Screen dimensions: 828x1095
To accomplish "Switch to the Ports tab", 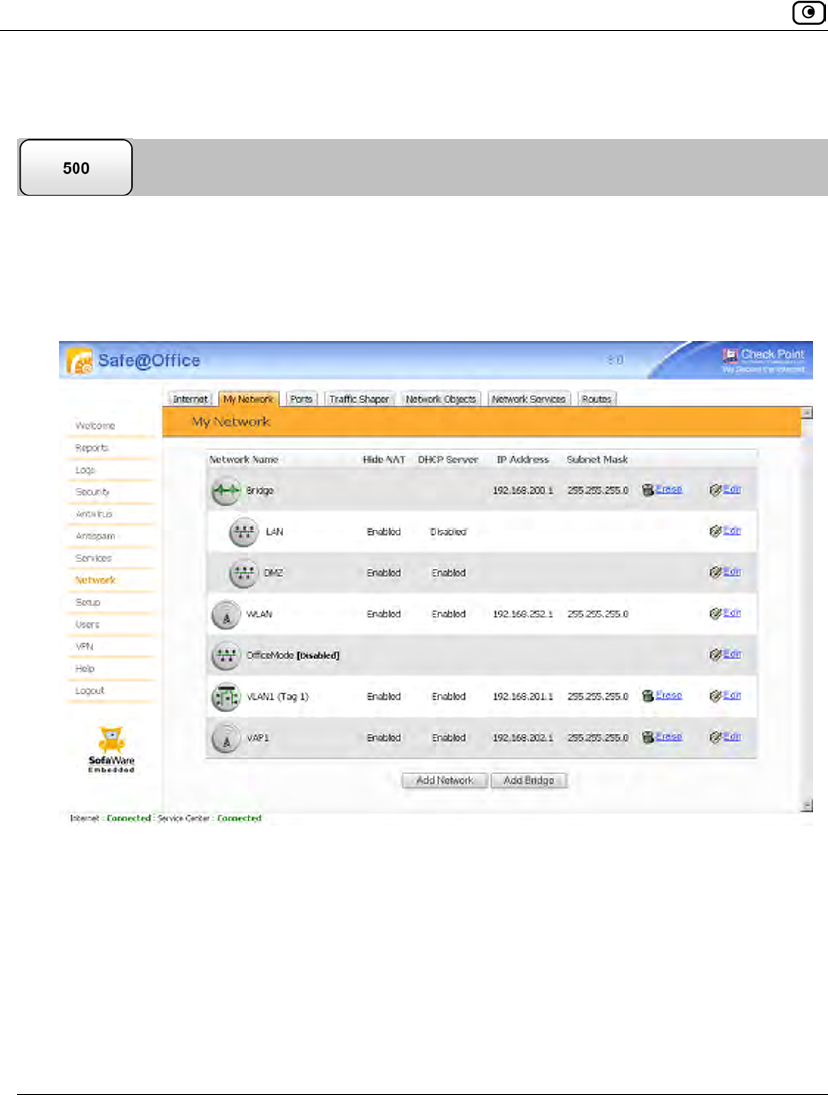I will pos(302,399).
